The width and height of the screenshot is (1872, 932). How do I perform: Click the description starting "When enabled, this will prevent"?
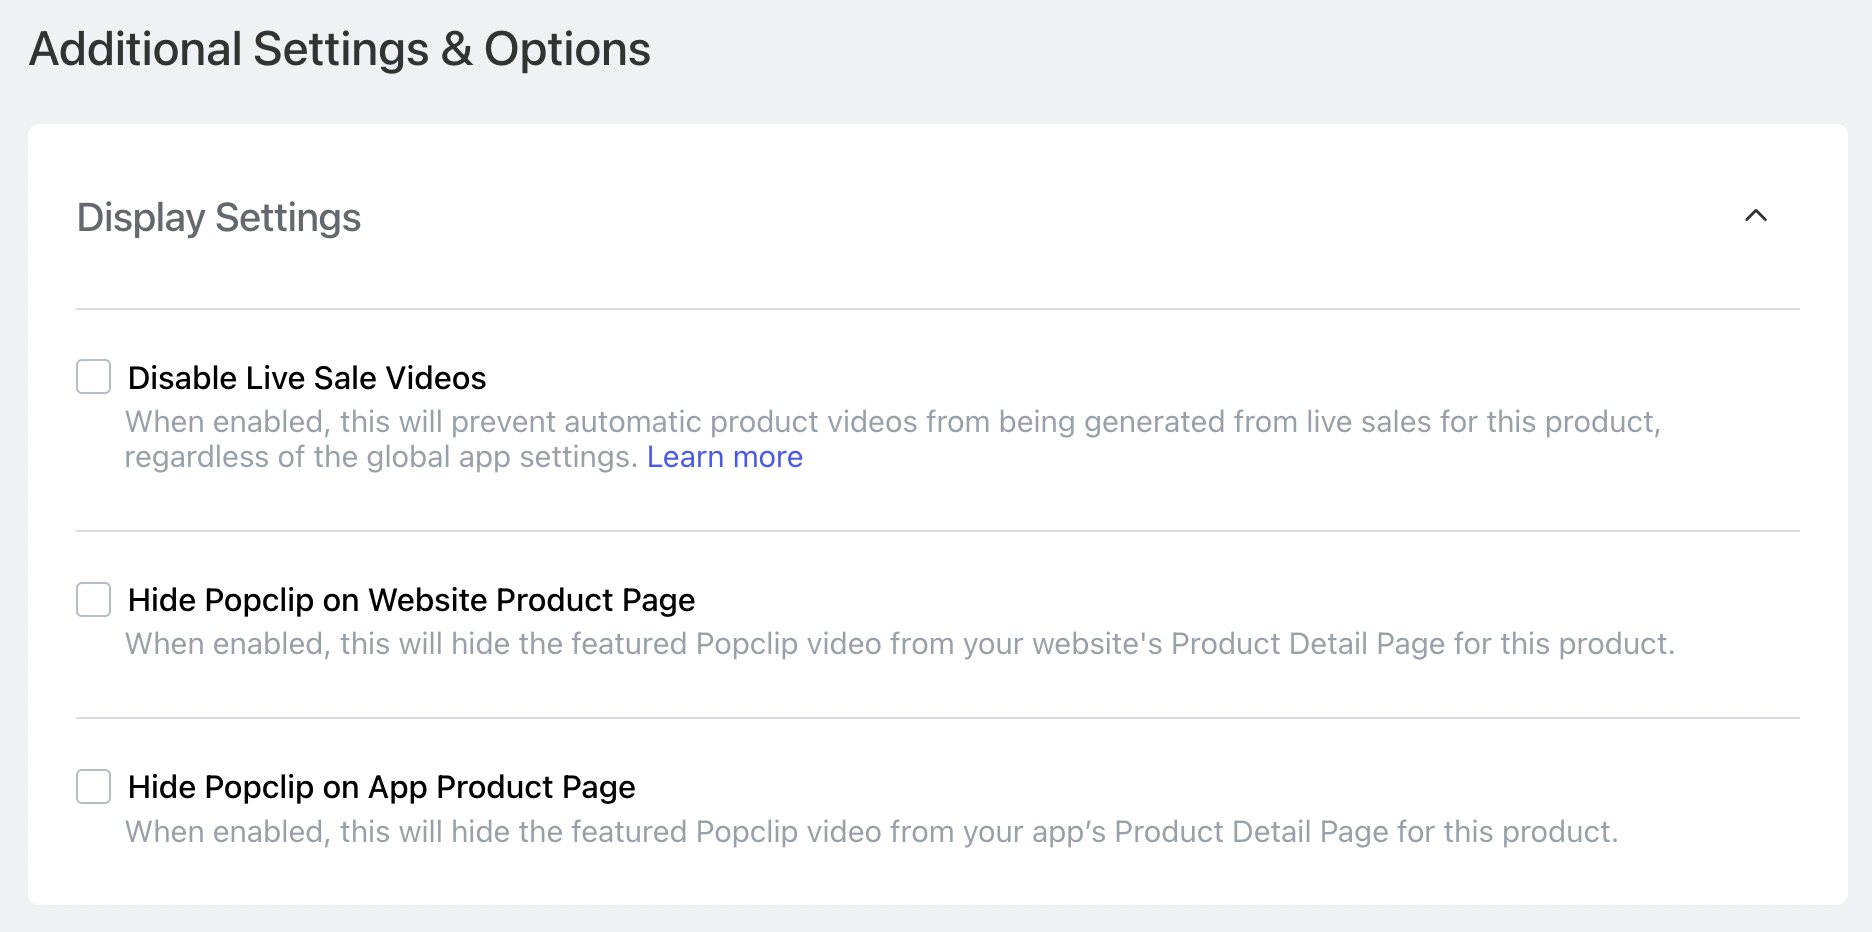pos(892,422)
